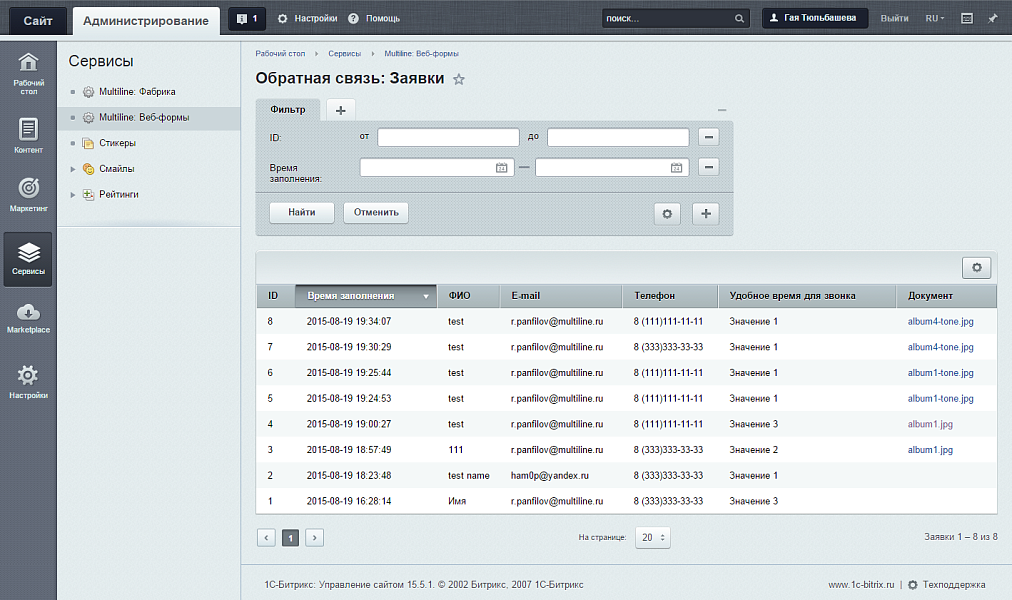Image resolution: width=1012 pixels, height=600 pixels.
Task: Open the RU language dropdown
Action: 934,18
